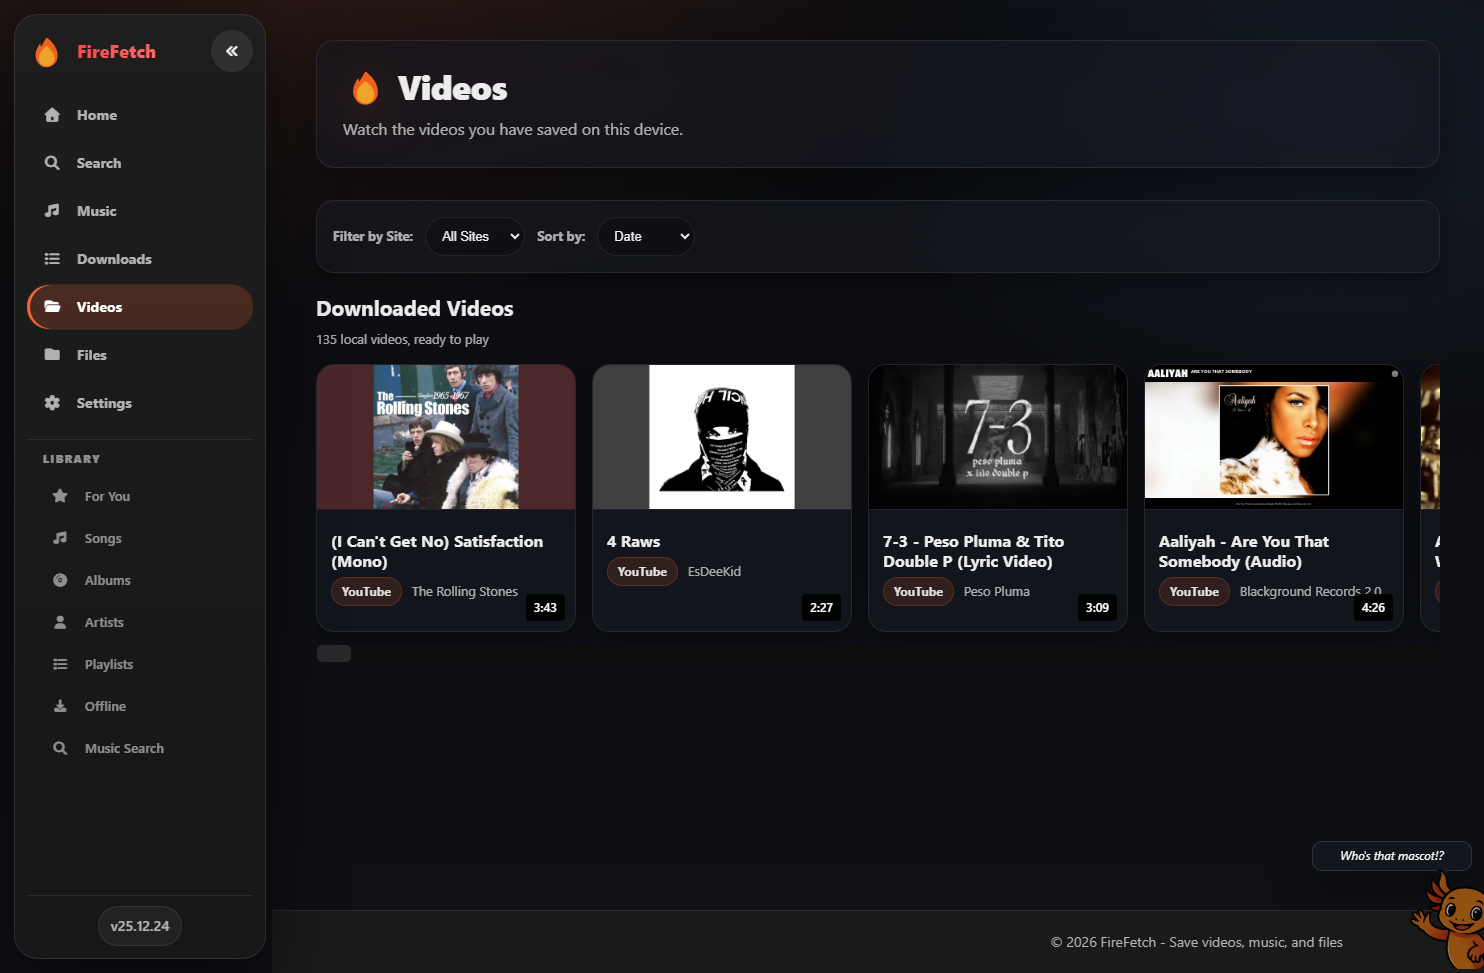Click the title "(I Can't Get No) Satisfaction (Mono)"
The width and height of the screenshot is (1484, 973).
click(x=437, y=551)
